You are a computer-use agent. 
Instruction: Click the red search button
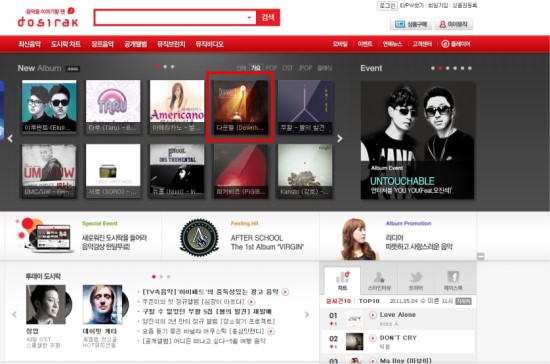[x=268, y=18]
